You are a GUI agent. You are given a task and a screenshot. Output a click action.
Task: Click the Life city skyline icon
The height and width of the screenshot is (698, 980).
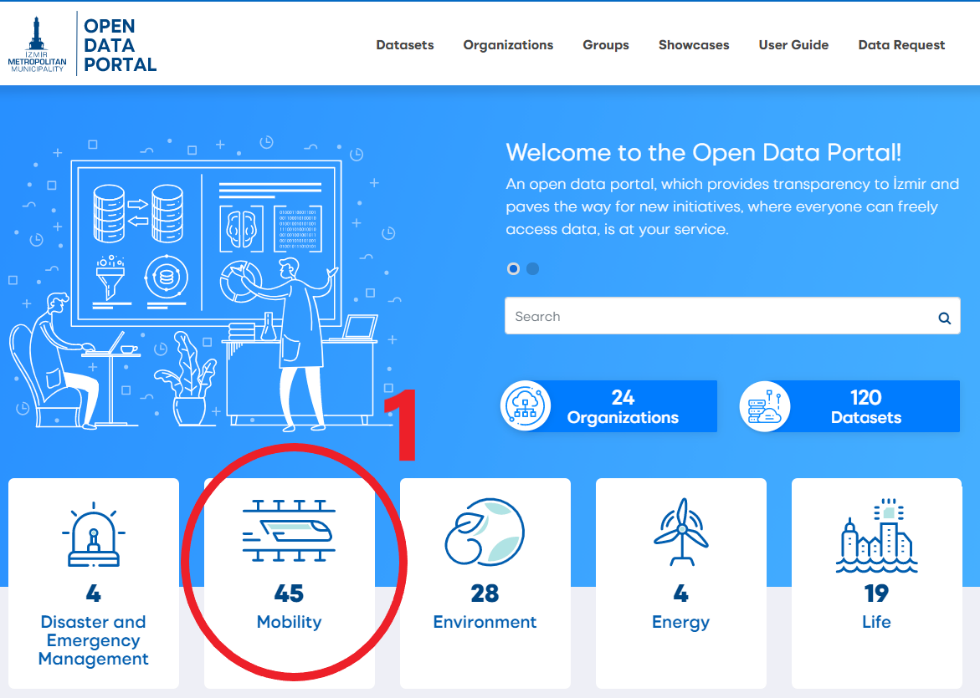(x=876, y=535)
